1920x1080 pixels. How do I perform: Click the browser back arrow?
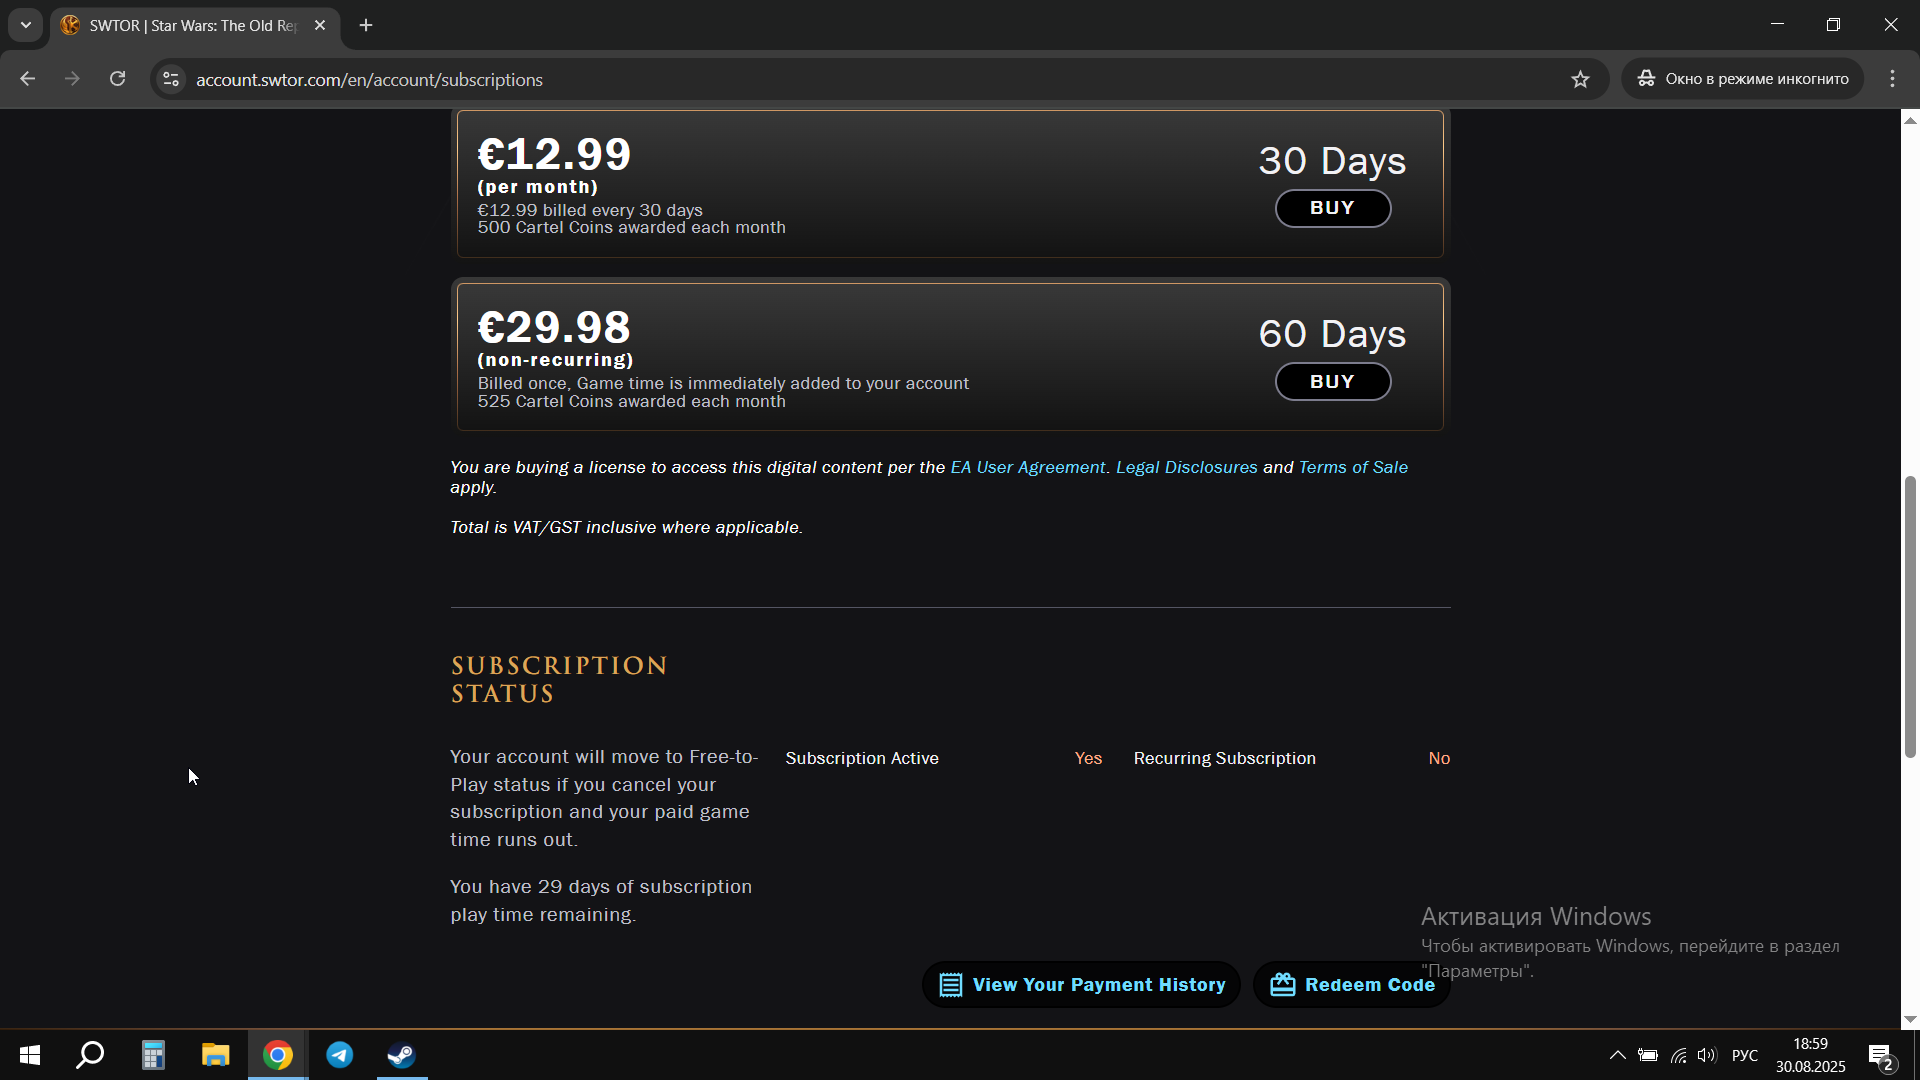click(27, 79)
